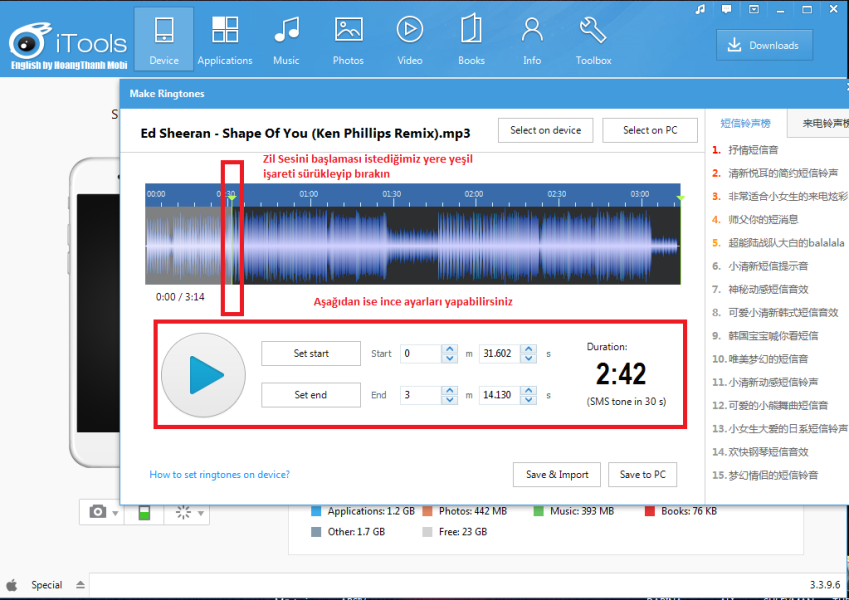The width and height of the screenshot is (849, 600).
Task: Open the title bar dropdown menu icon
Action: tap(752, 9)
